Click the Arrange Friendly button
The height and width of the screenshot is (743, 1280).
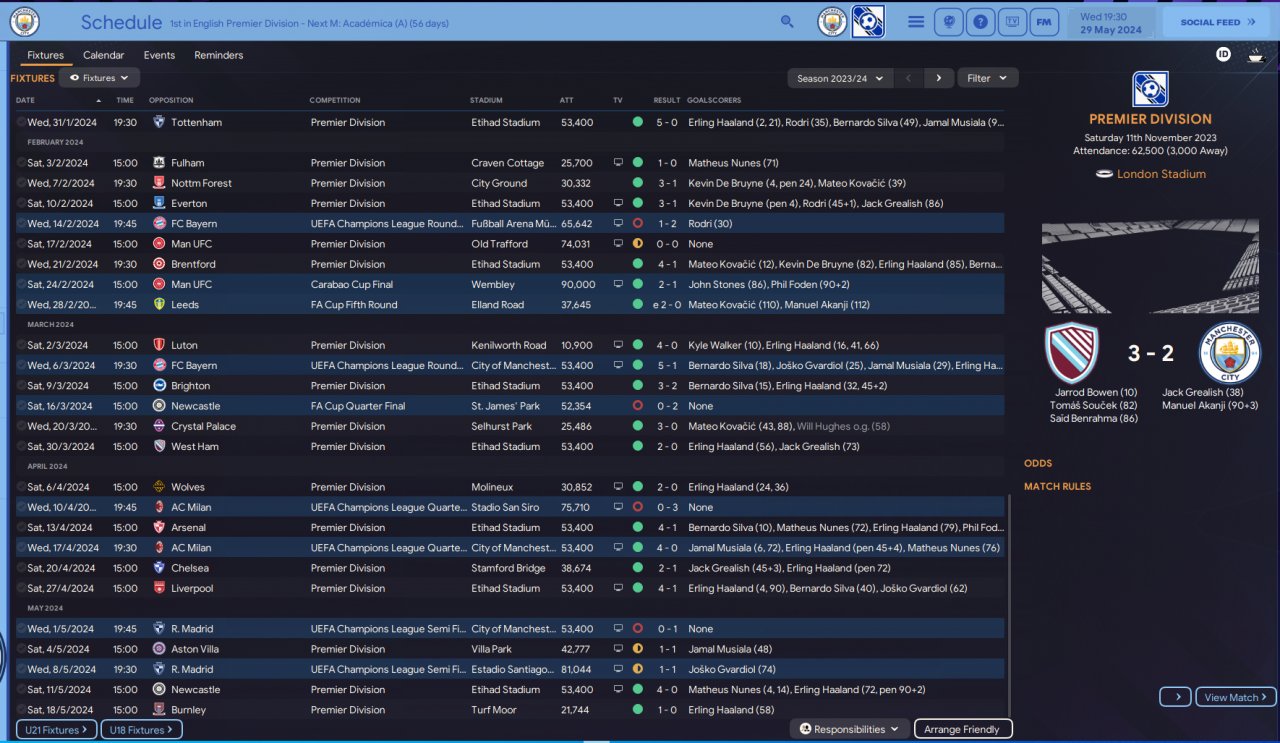(x=963, y=729)
